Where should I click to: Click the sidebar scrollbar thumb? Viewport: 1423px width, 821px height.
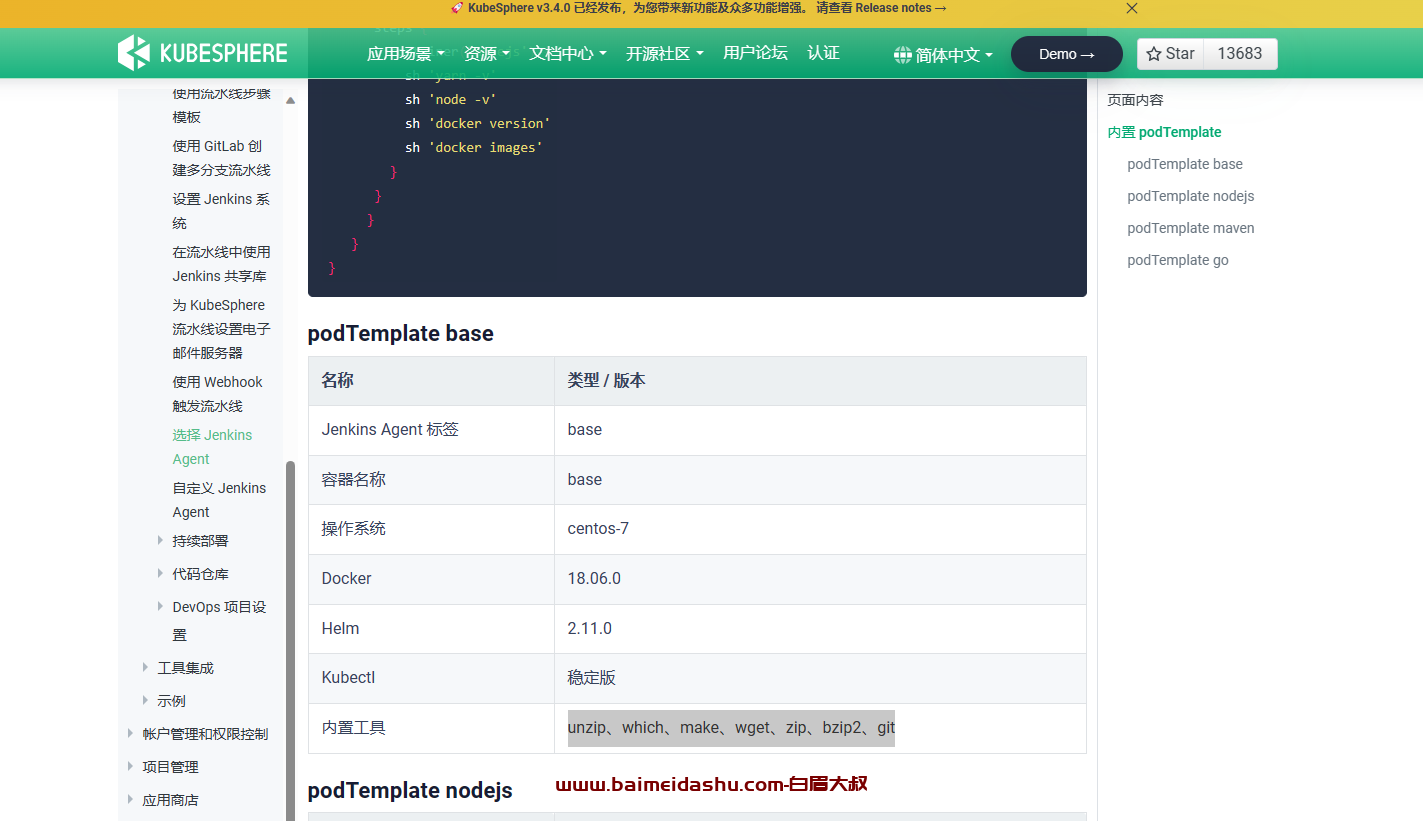[x=290, y=640]
